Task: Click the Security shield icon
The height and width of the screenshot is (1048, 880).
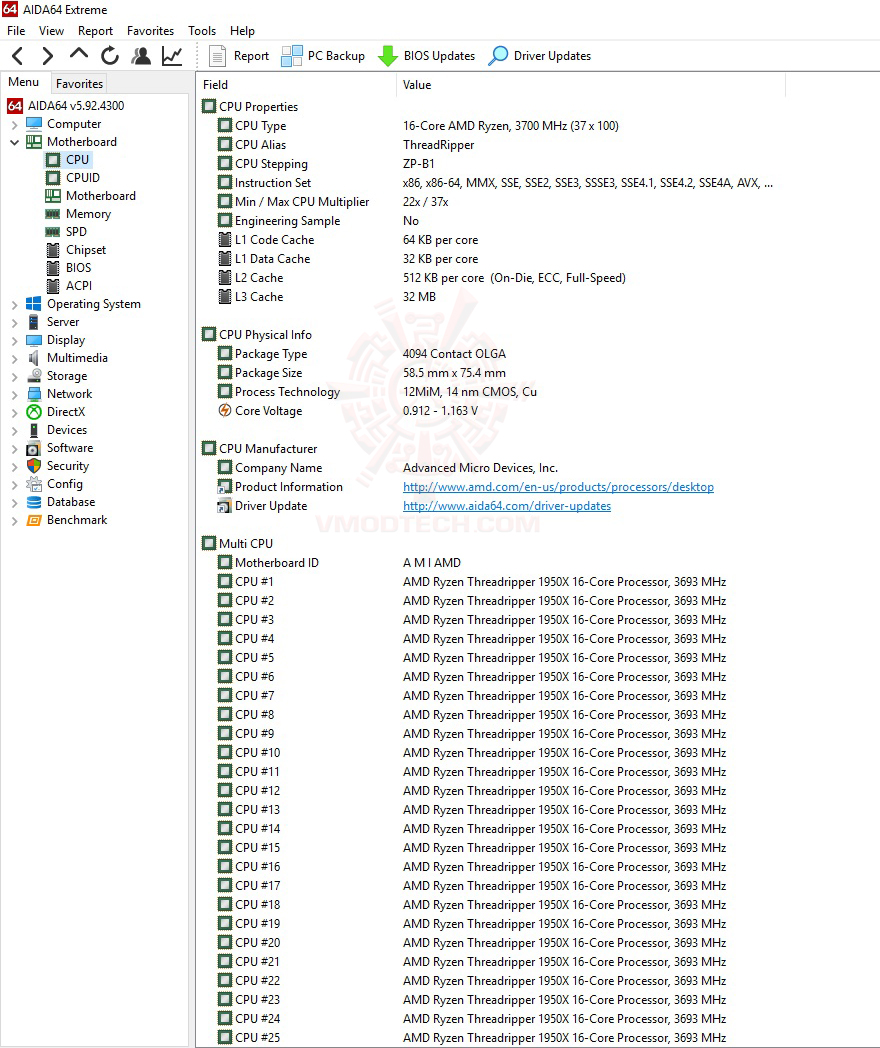Action: tap(33, 466)
